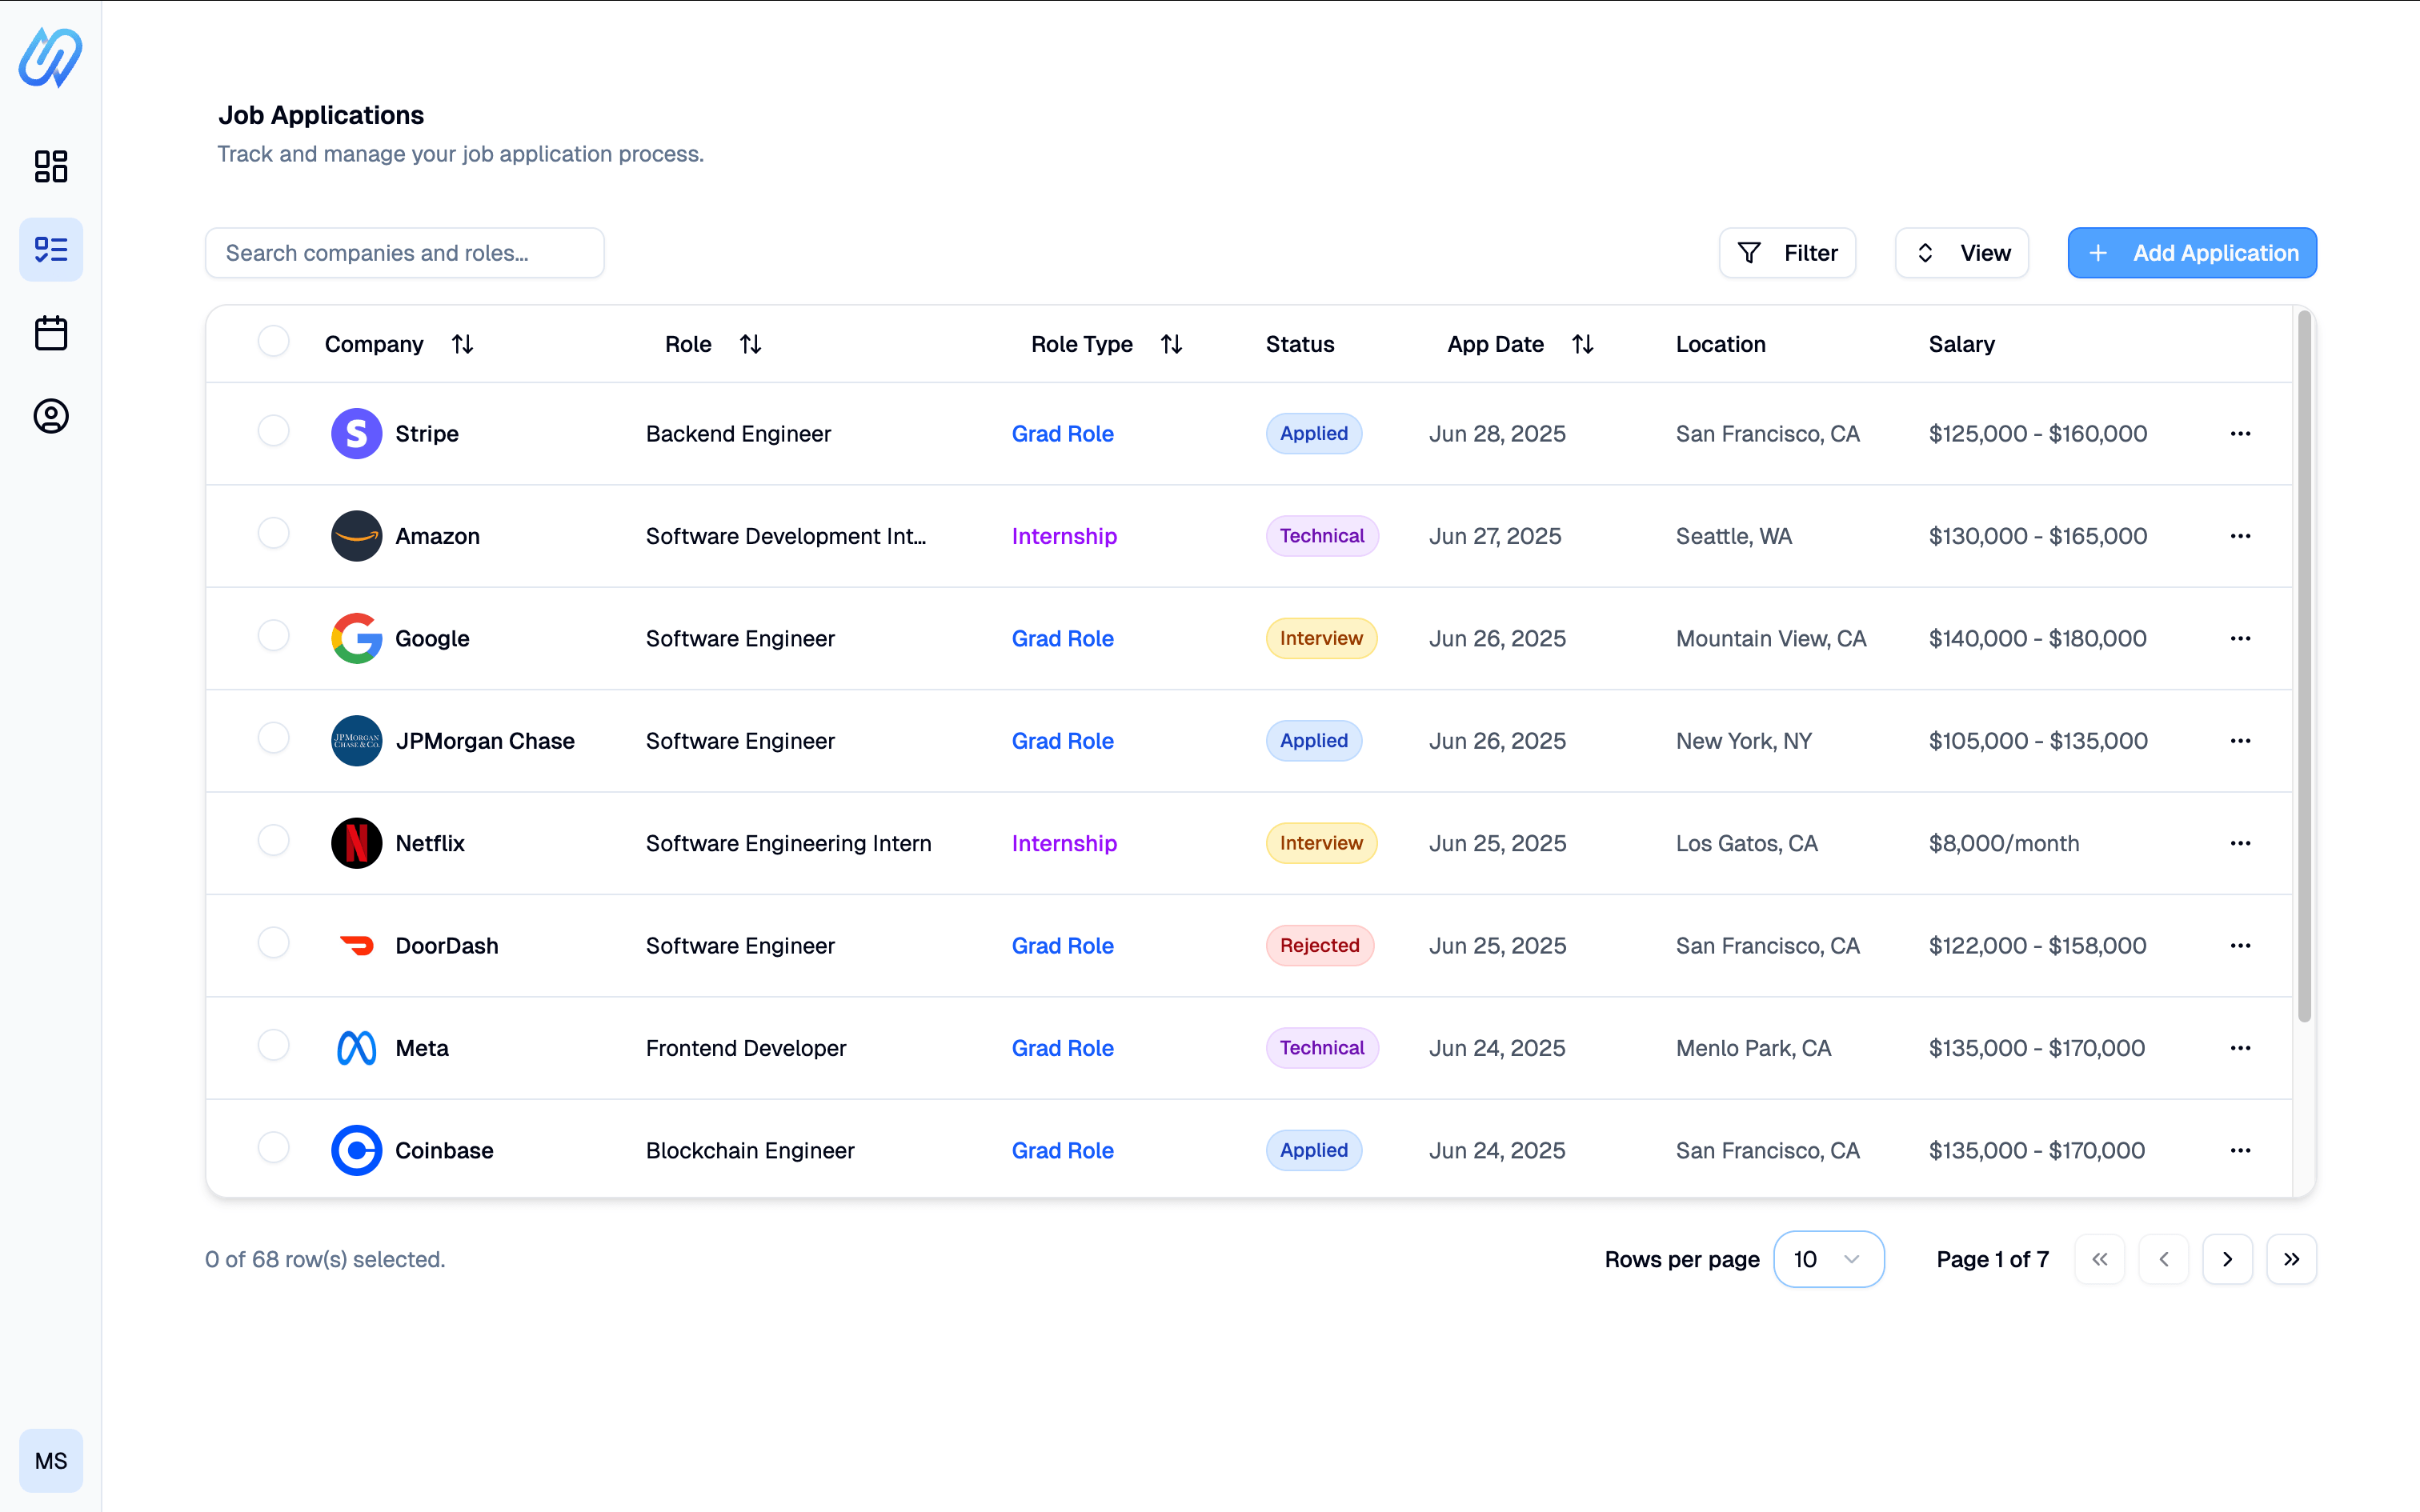Select the Stripe application row checkbox
This screenshot has width=2420, height=1512.
click(x=273, y=431)
